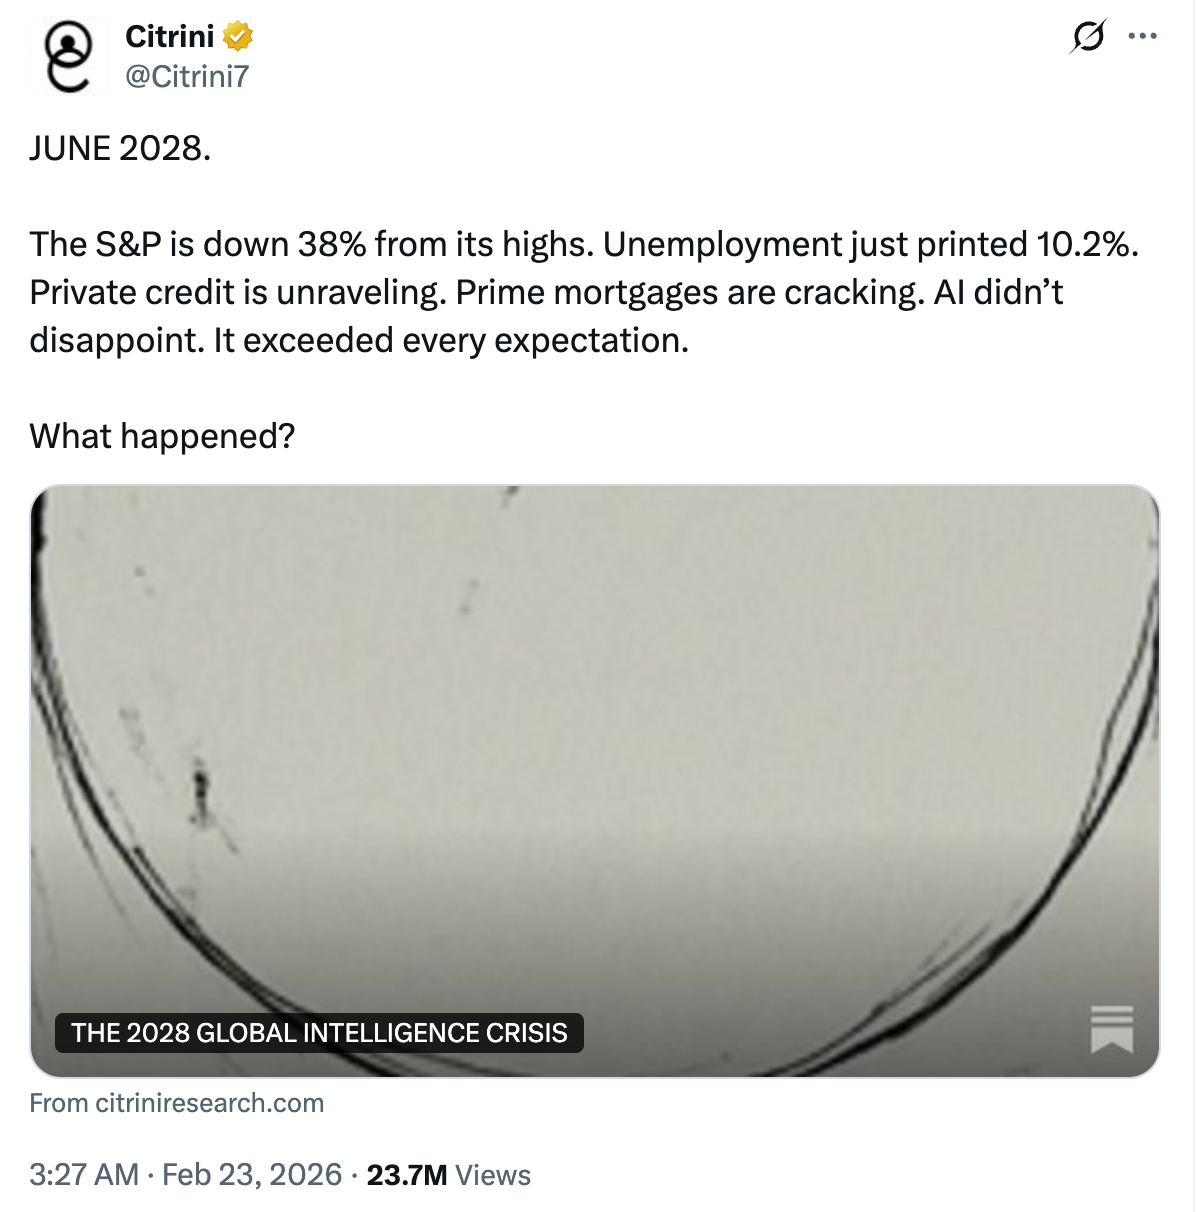The height and width of the screenshot is (1212, 1196).
Task: Click the Views label
Action: [494, 1174]
